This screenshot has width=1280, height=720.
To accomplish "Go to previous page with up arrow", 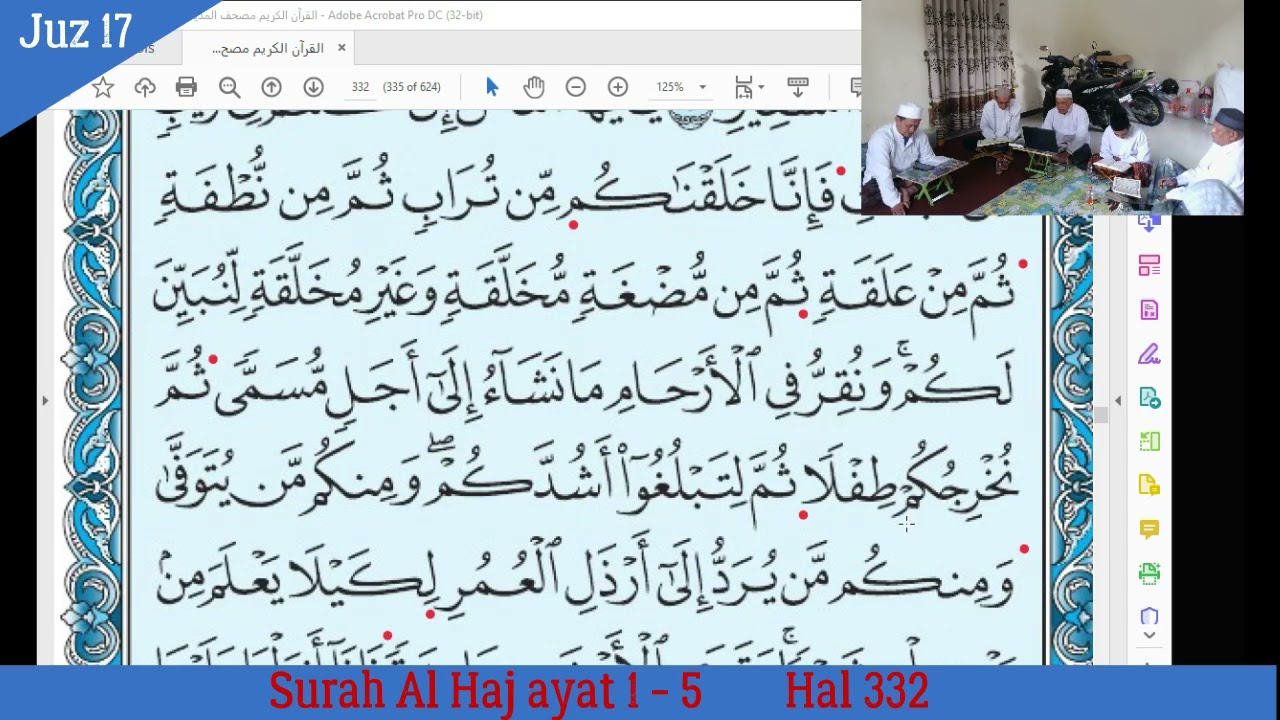I will (271, 88).
